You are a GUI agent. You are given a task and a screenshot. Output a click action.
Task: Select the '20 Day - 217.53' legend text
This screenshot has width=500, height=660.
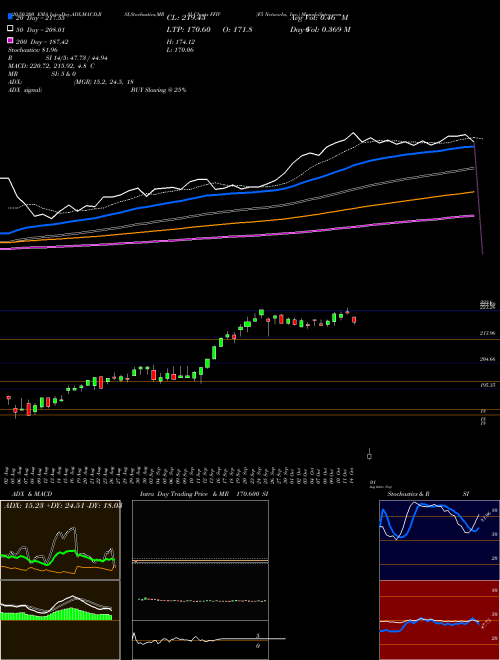[40, 18]
